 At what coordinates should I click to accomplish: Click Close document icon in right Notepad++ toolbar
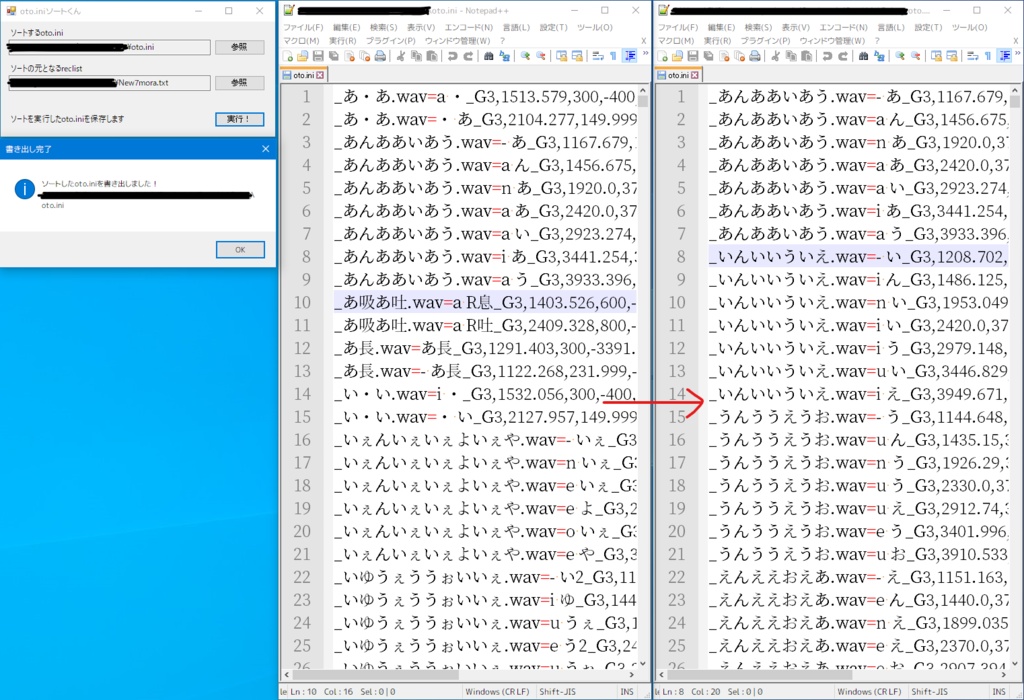coord(724,56)
